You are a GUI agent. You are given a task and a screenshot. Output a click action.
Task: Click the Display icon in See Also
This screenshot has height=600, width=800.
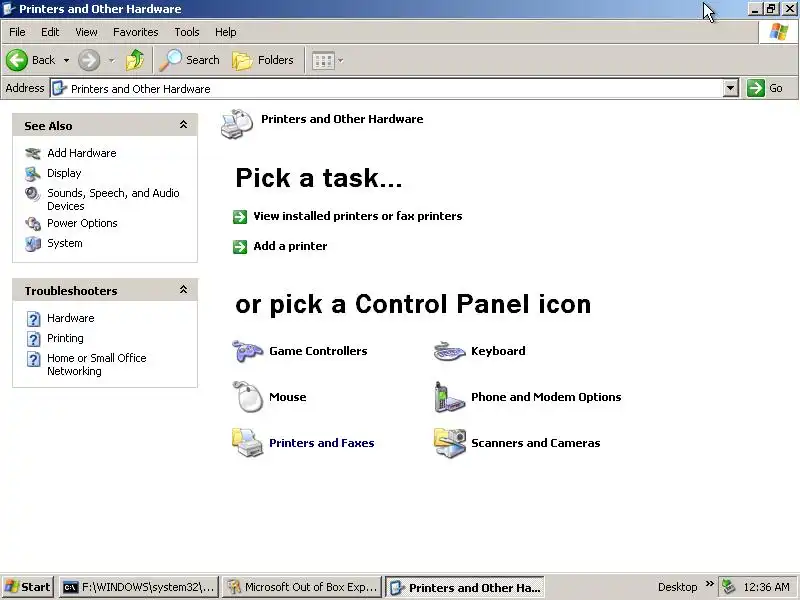pyautogui.click(x=33, y=174)
